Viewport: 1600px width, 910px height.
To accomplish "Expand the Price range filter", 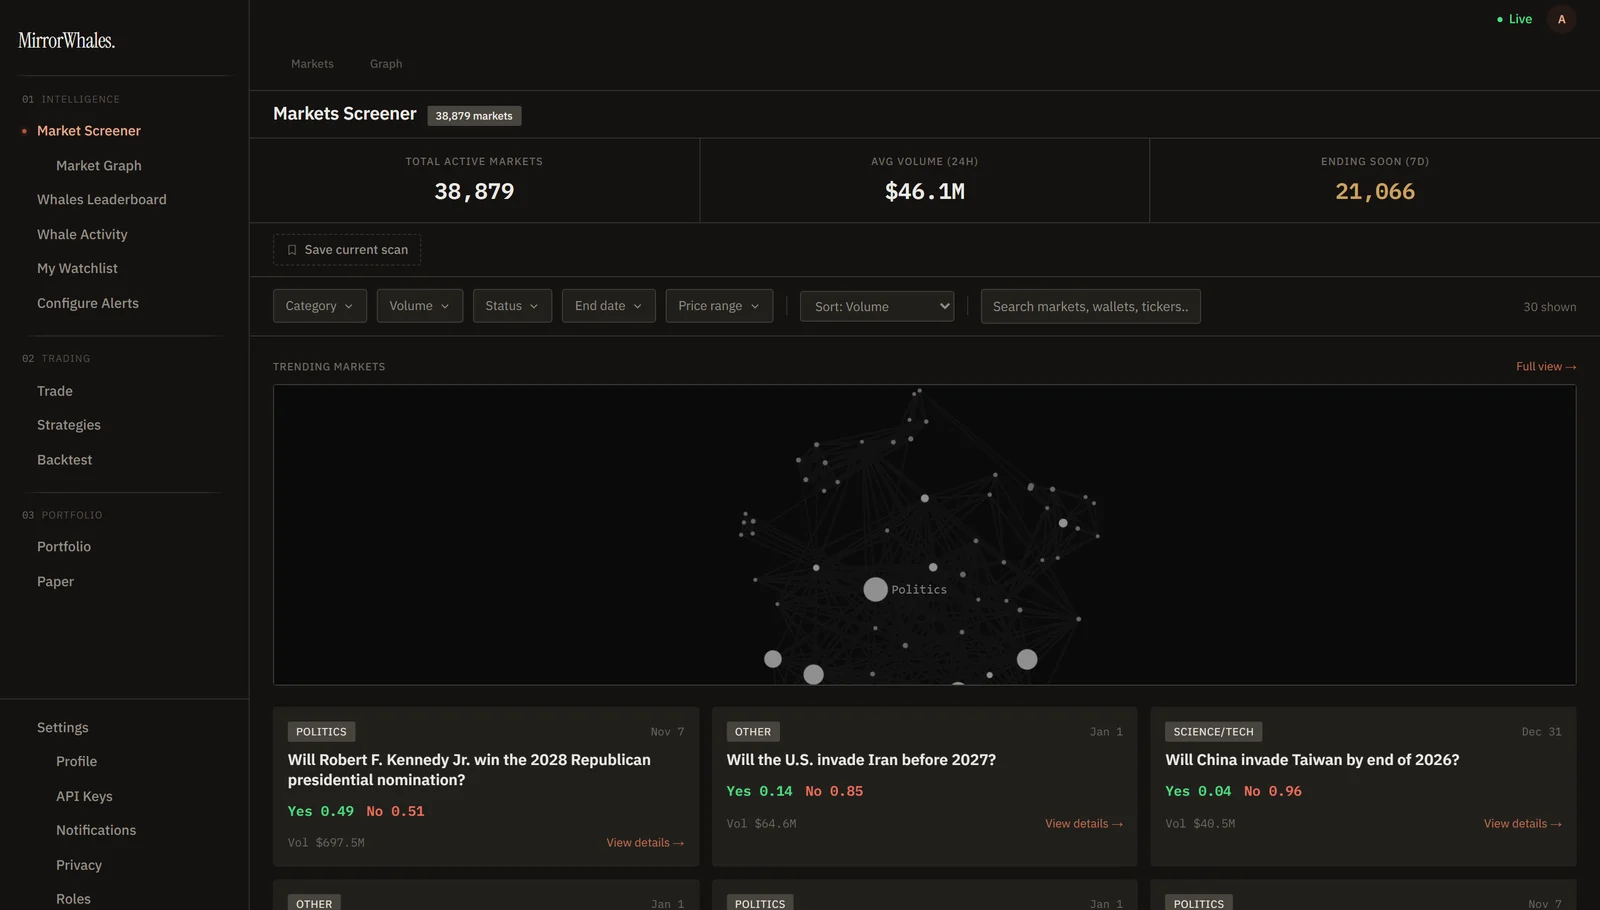I will (719, 306).
